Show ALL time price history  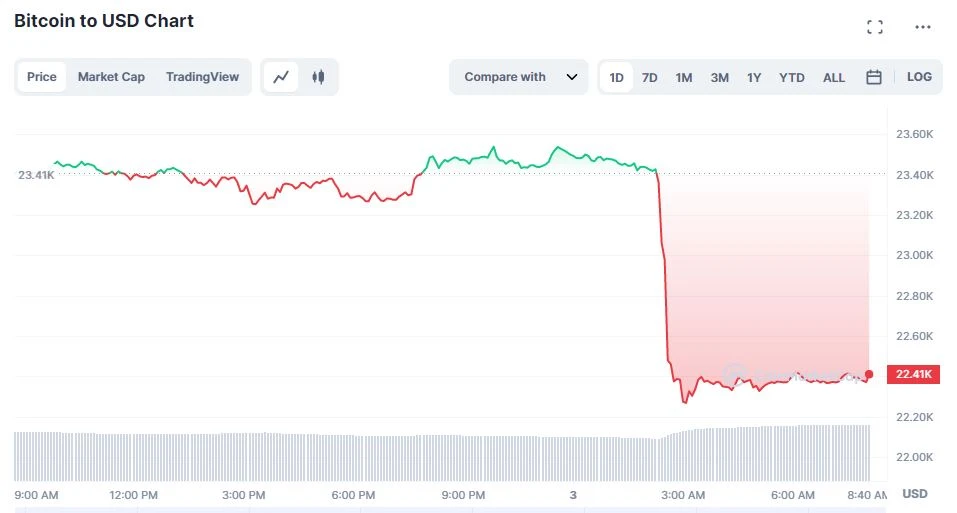(834, 77)
